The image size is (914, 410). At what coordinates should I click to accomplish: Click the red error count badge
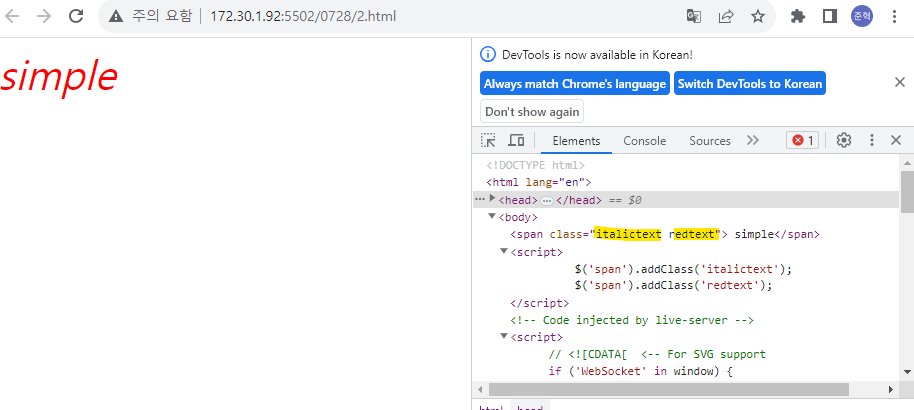point(802,140)
